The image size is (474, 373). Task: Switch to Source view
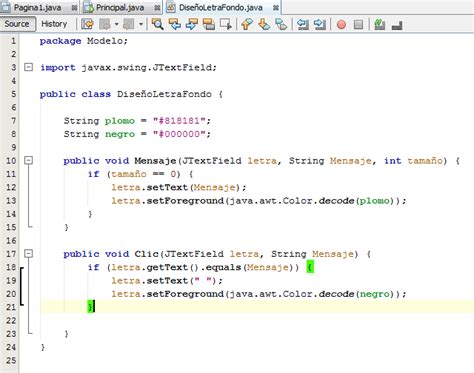click(x=17, y=24)
